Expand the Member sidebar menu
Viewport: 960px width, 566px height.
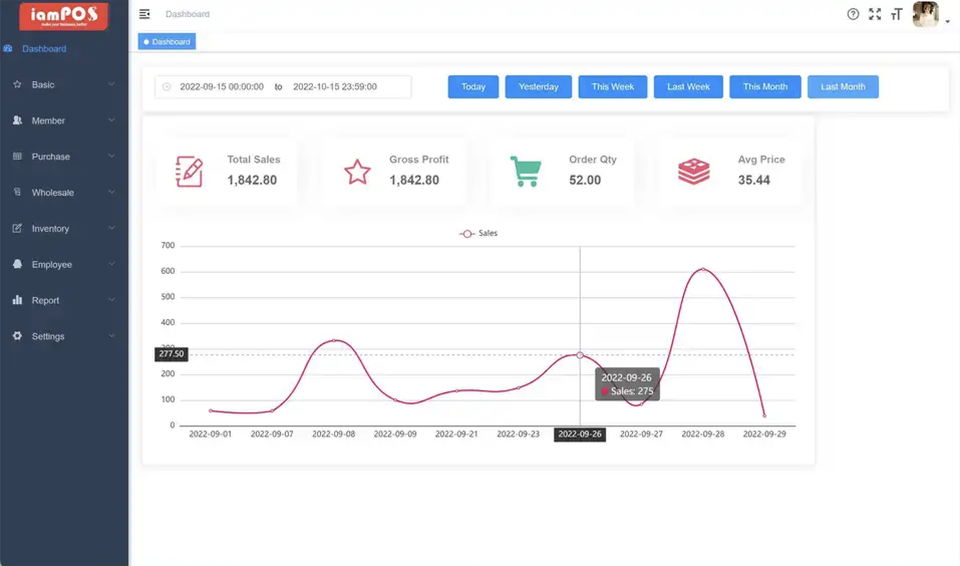pos(64,121)
